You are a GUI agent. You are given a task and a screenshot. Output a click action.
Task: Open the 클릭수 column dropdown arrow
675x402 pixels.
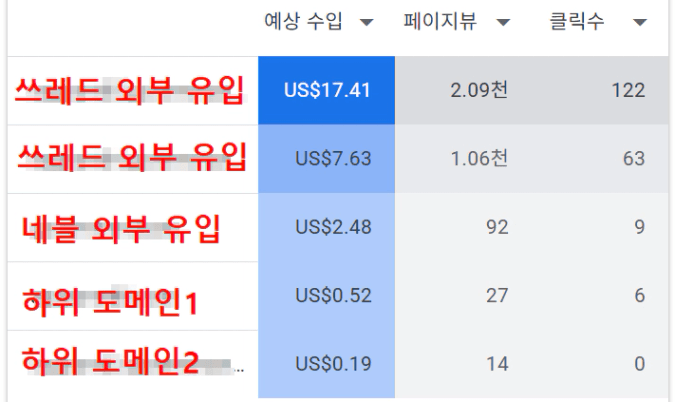coord(640,22)
